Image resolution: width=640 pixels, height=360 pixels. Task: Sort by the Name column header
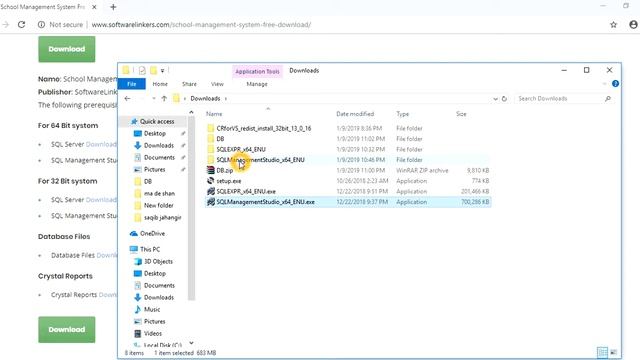click(214, 114)
